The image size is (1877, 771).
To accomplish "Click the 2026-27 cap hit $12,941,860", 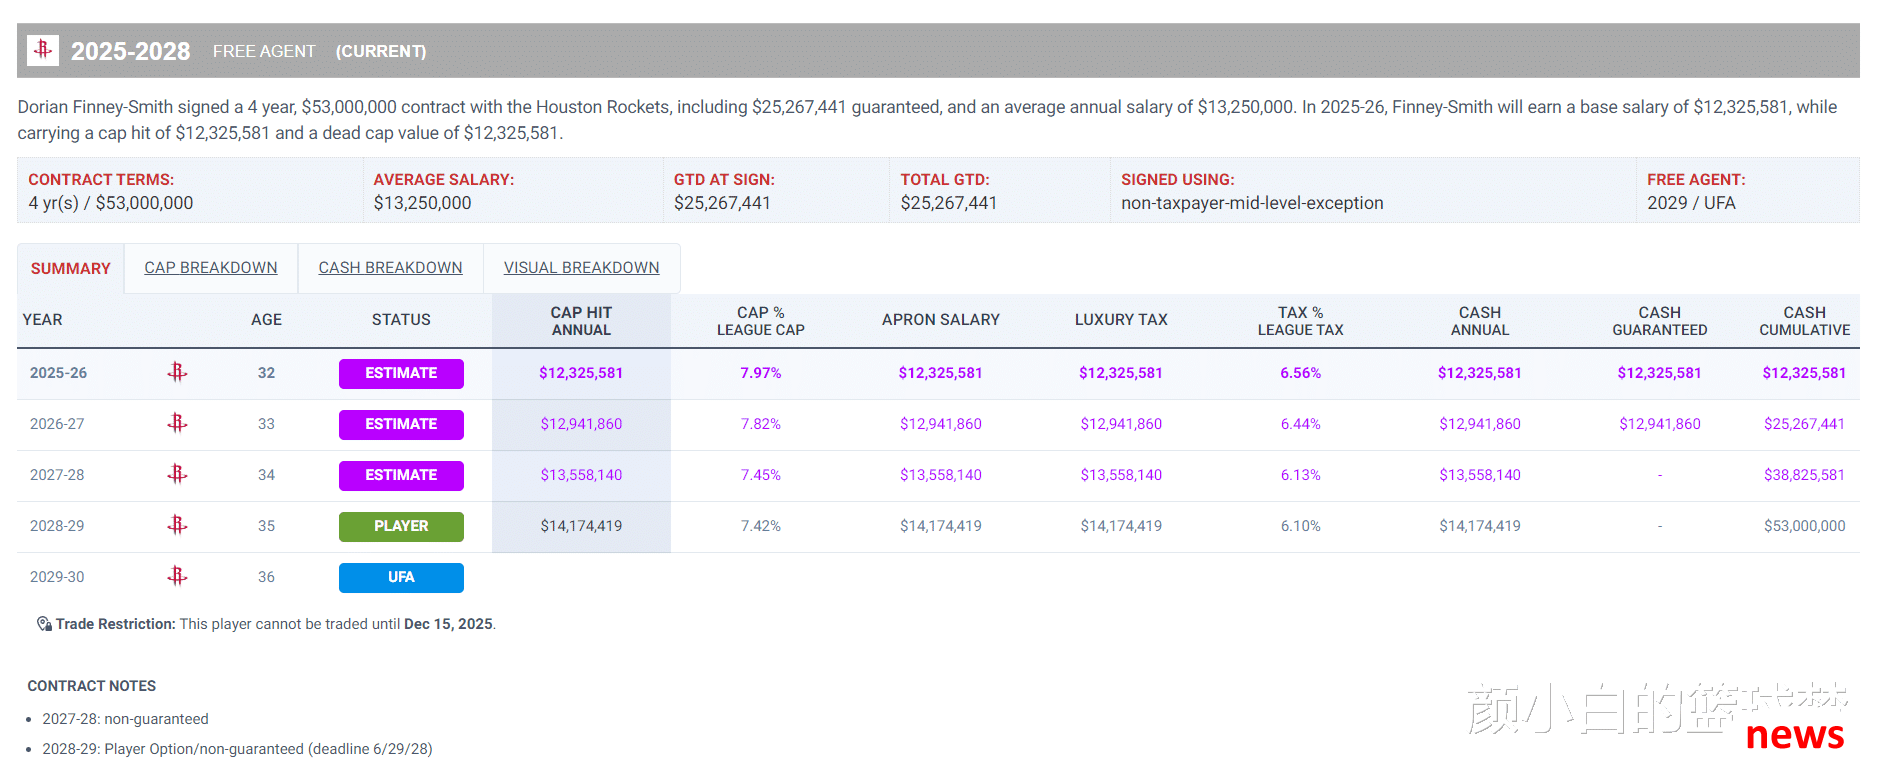I will [x=581, y=424].
